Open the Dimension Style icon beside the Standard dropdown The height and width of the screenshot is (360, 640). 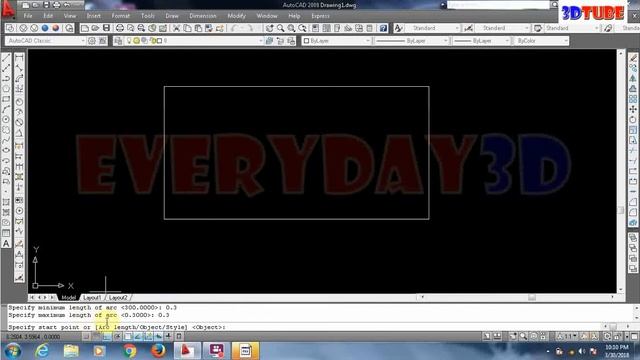[469, 28]
